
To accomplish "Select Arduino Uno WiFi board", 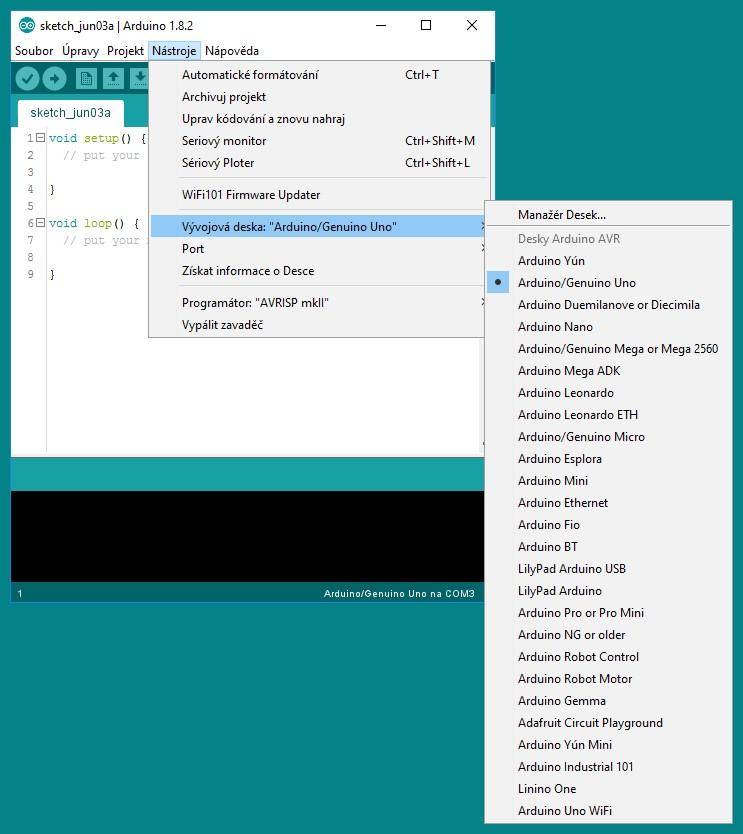I will (608, 811).
